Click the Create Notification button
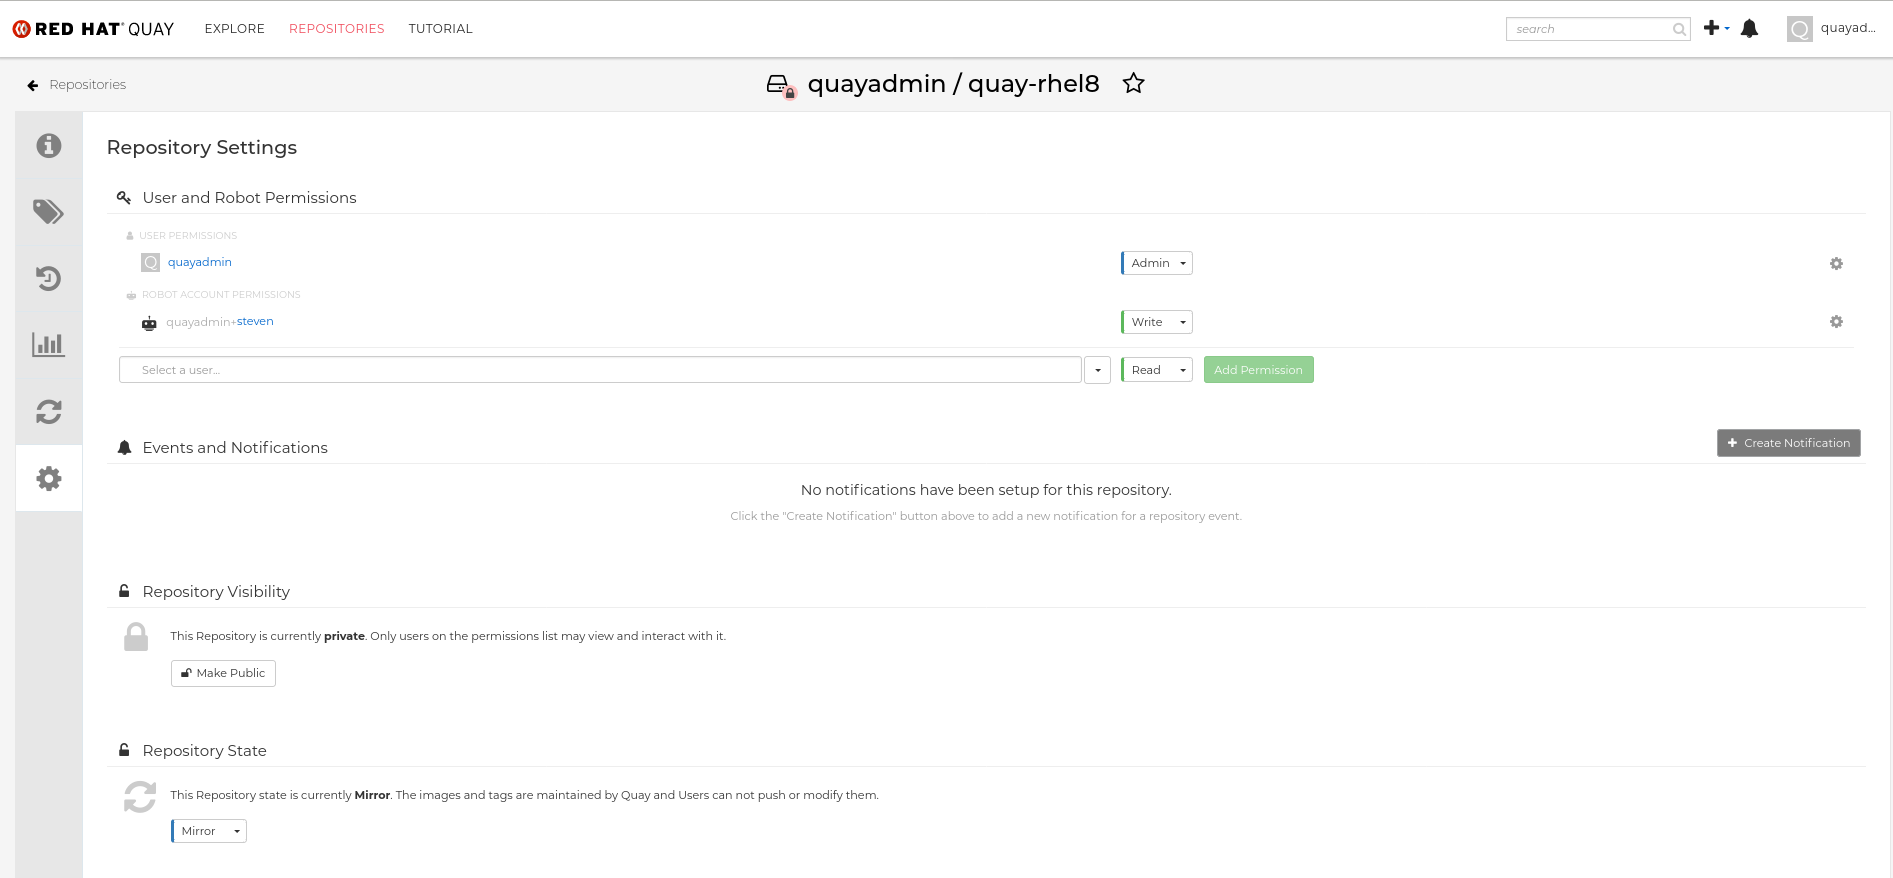 click(x=1788, y=443)
